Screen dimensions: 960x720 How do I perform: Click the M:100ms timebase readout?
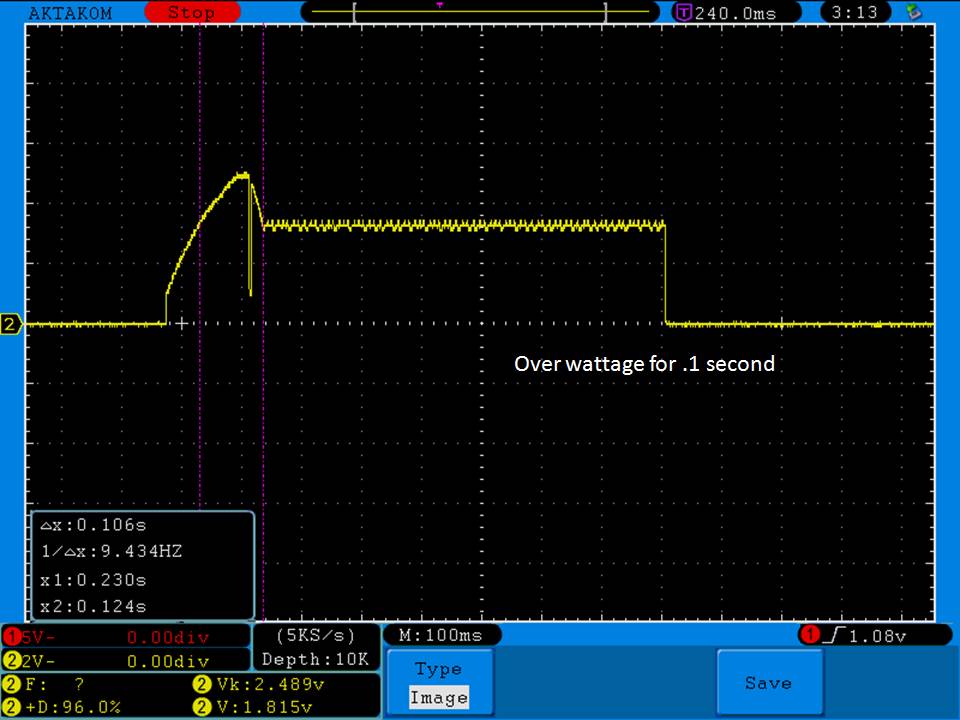pyautogui.click(x=441, y=636)
